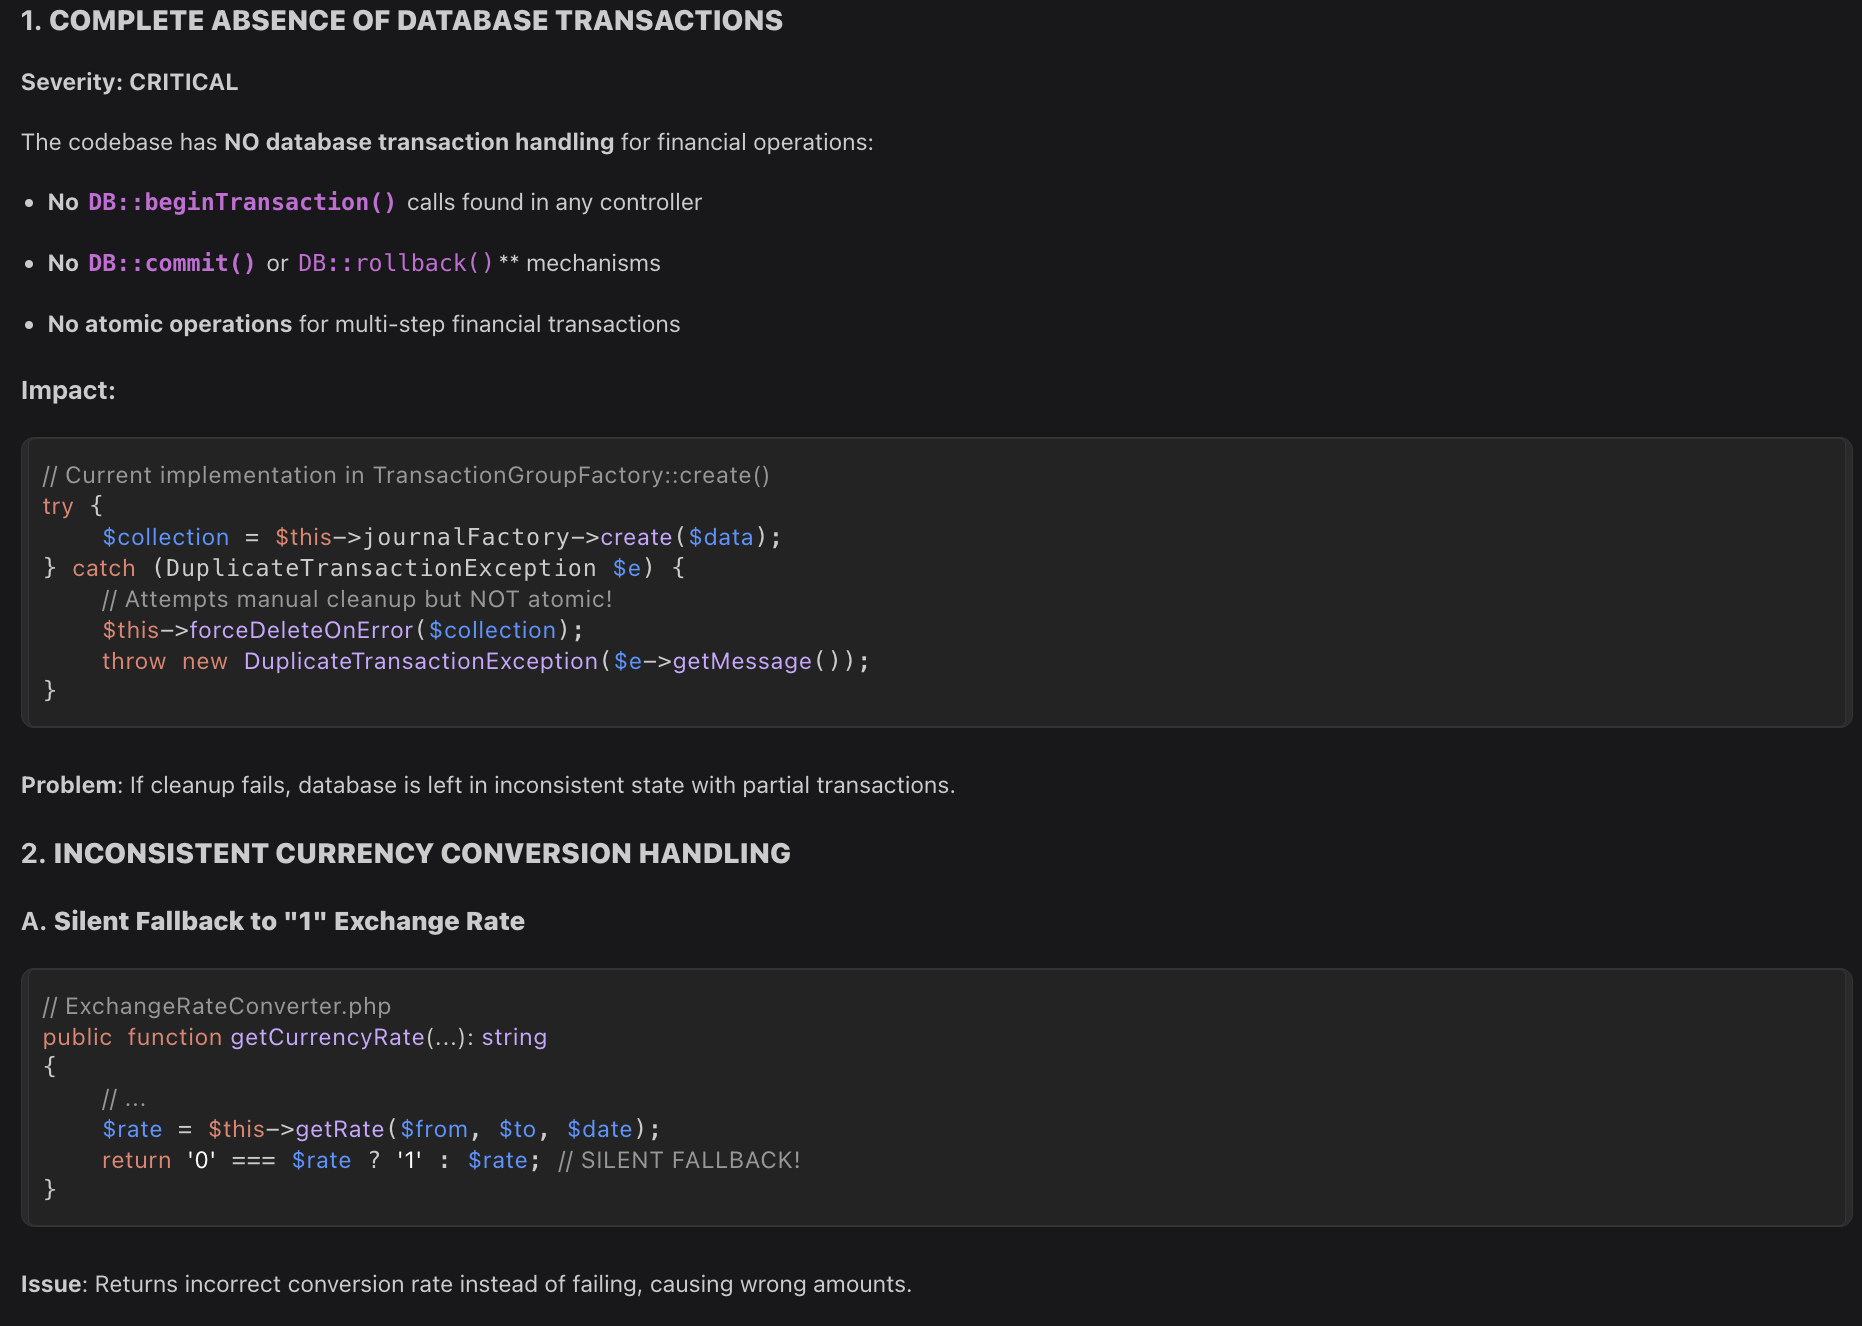
Task: Click the "Silent Fallback to 1 Exchange Rate" subheading
Action: tap(273, 921)
